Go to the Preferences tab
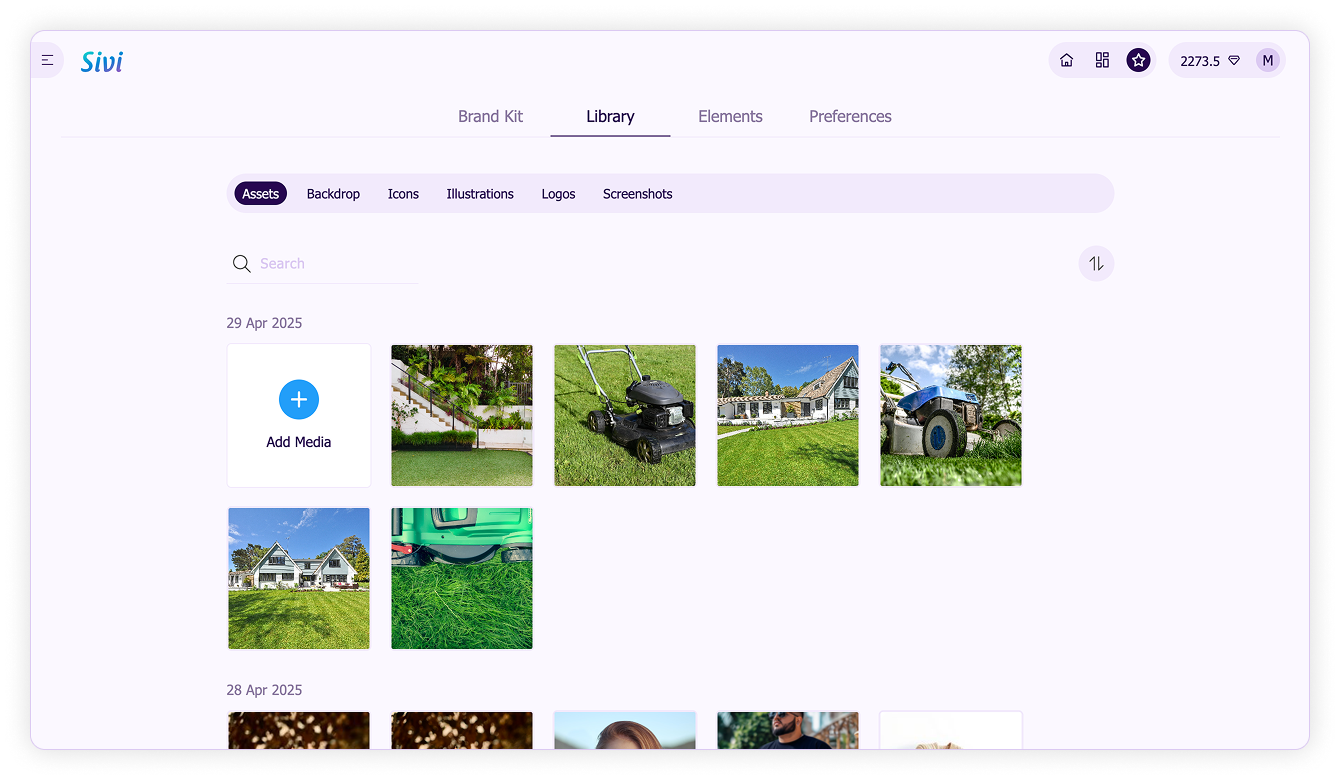This screenshot has width=1340, height=780. (850, 117)
